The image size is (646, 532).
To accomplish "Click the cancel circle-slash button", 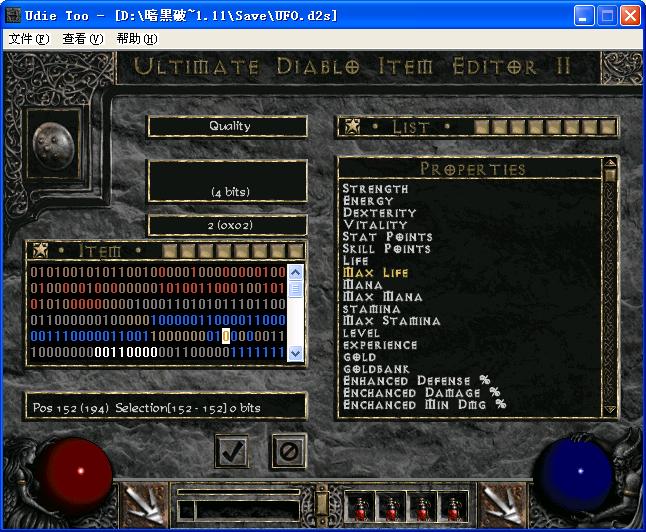I will click(x=289, y=451).
